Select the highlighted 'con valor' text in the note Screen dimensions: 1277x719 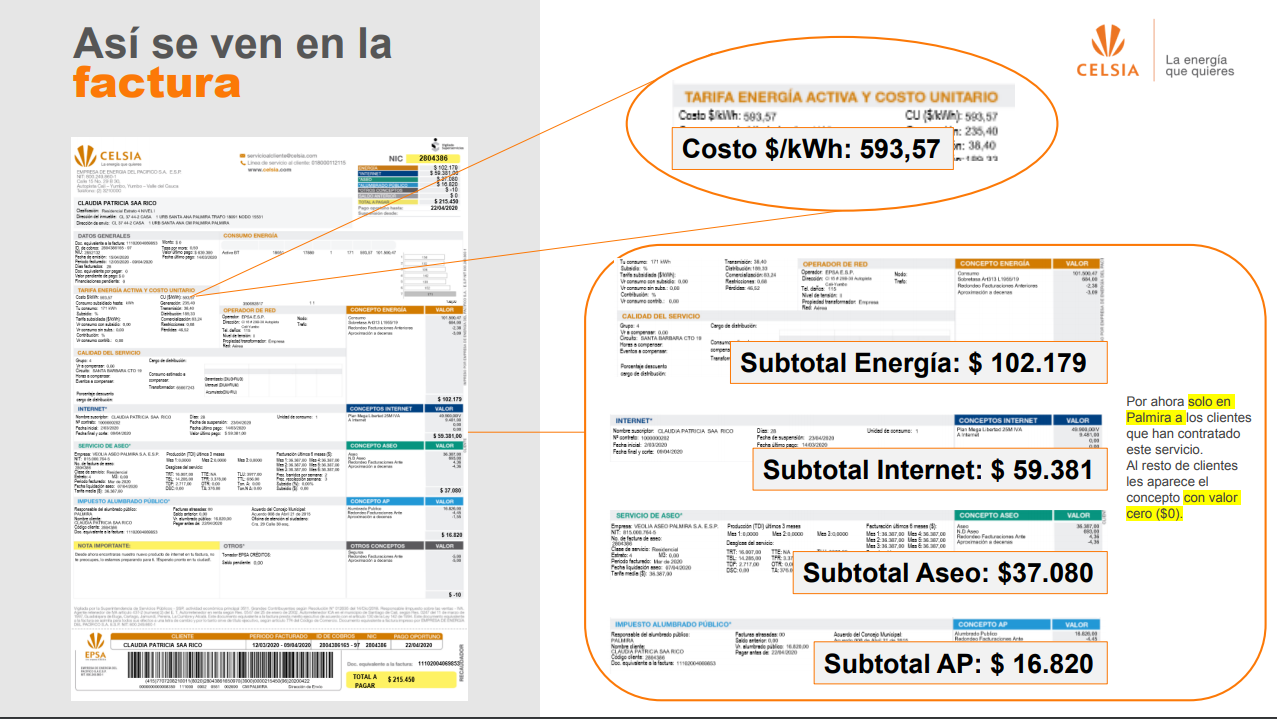(x=1211, y=497)
